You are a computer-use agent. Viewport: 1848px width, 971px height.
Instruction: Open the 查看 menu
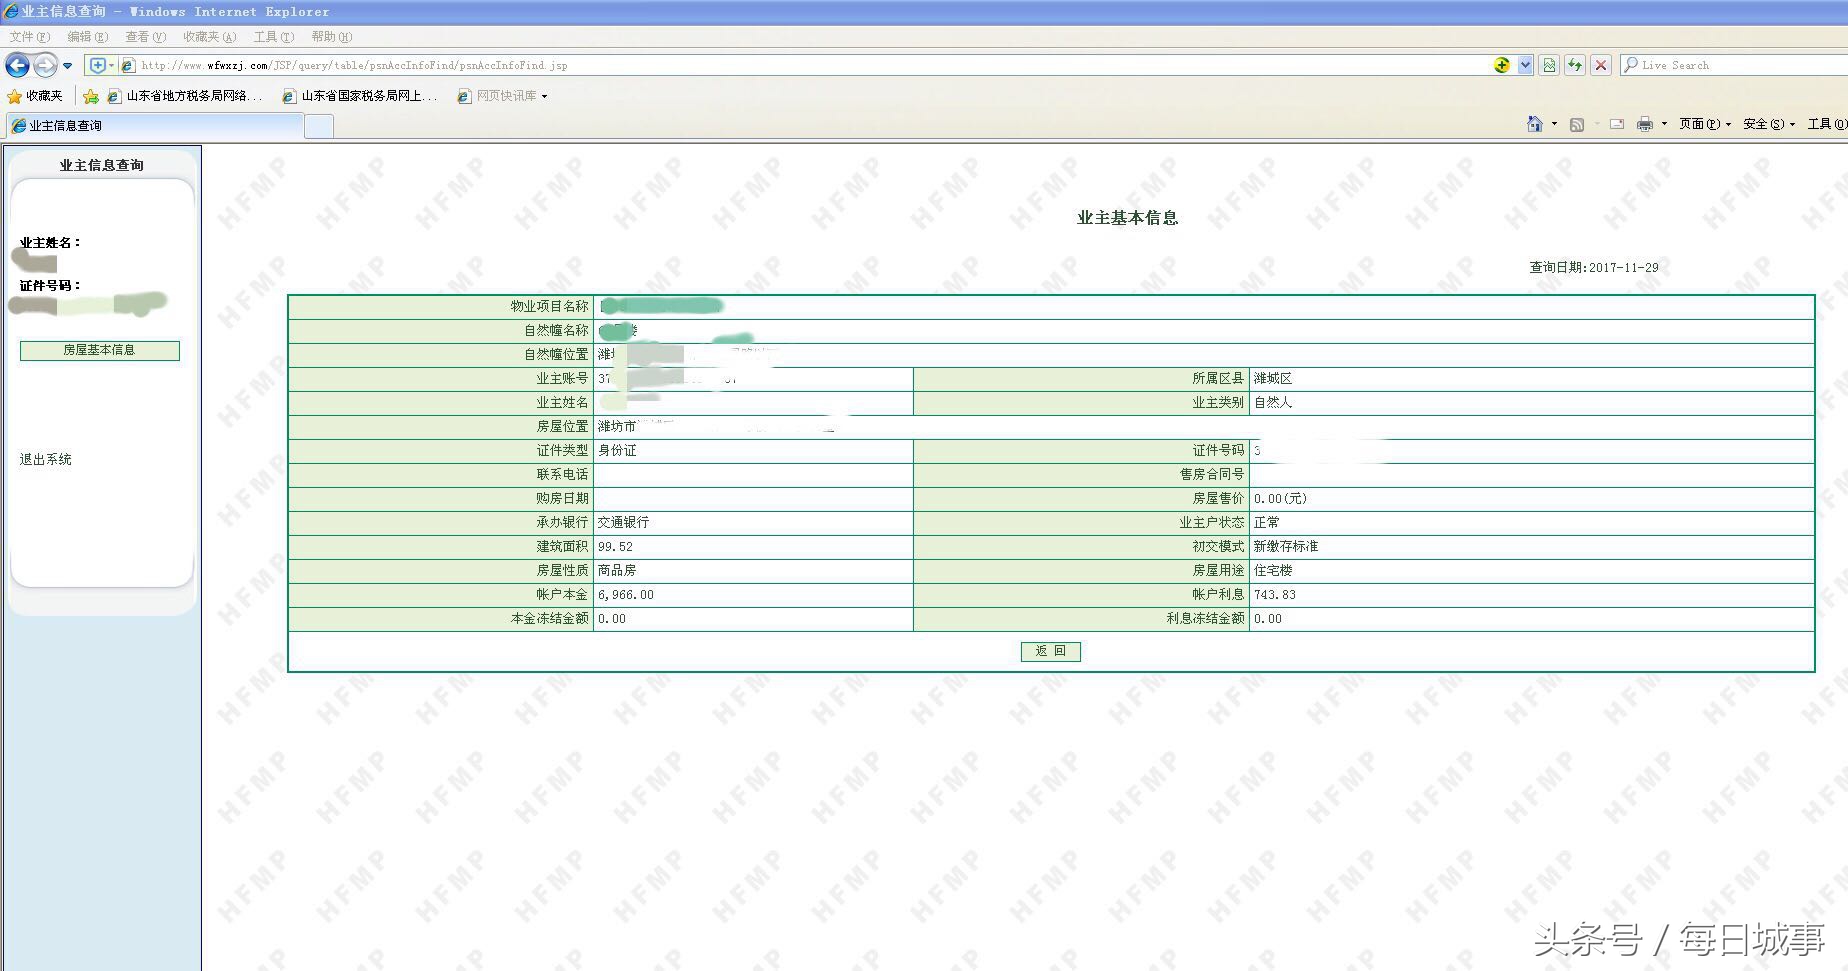coord(145,37)
